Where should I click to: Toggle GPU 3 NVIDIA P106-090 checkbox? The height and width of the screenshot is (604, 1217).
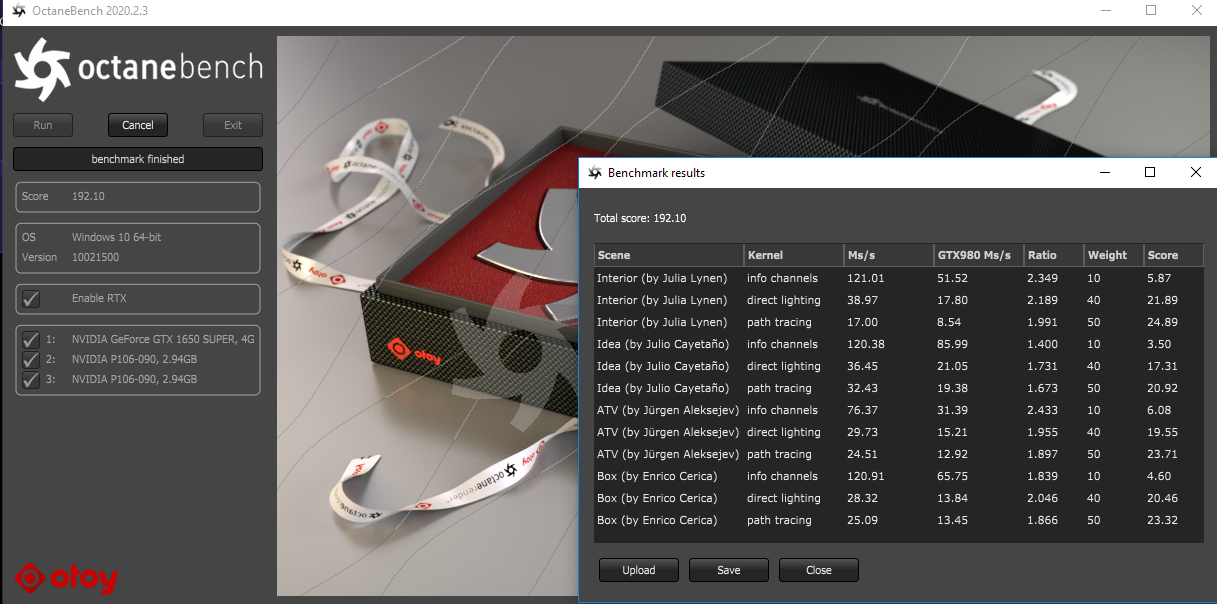tap(31, 379)
